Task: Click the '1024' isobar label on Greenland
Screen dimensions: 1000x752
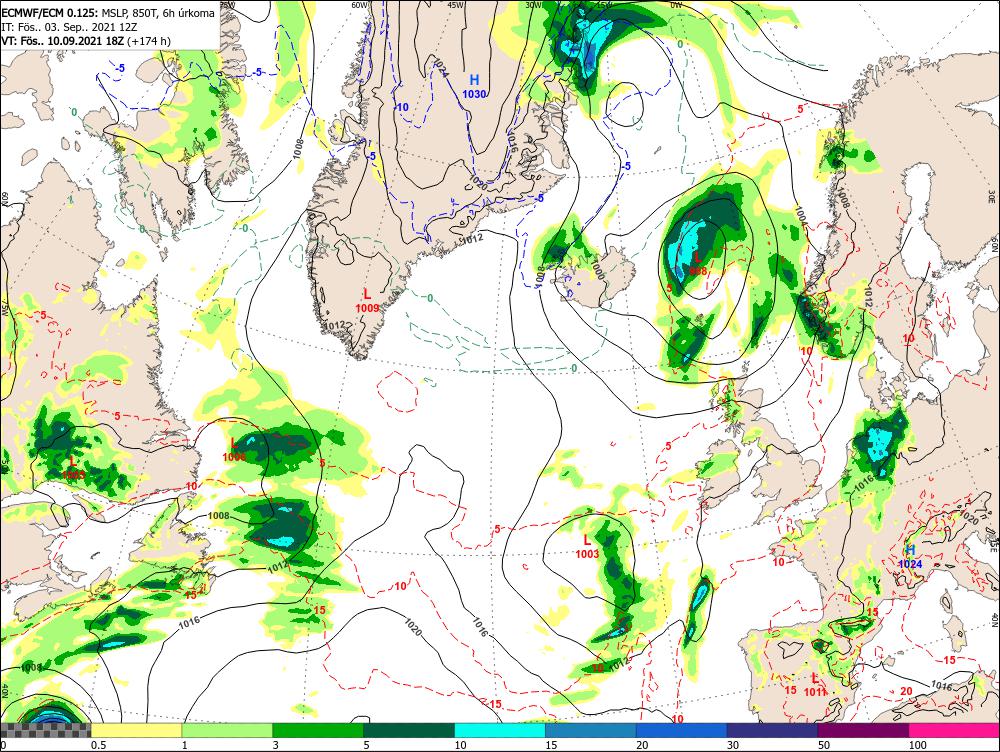Action: 441,68
